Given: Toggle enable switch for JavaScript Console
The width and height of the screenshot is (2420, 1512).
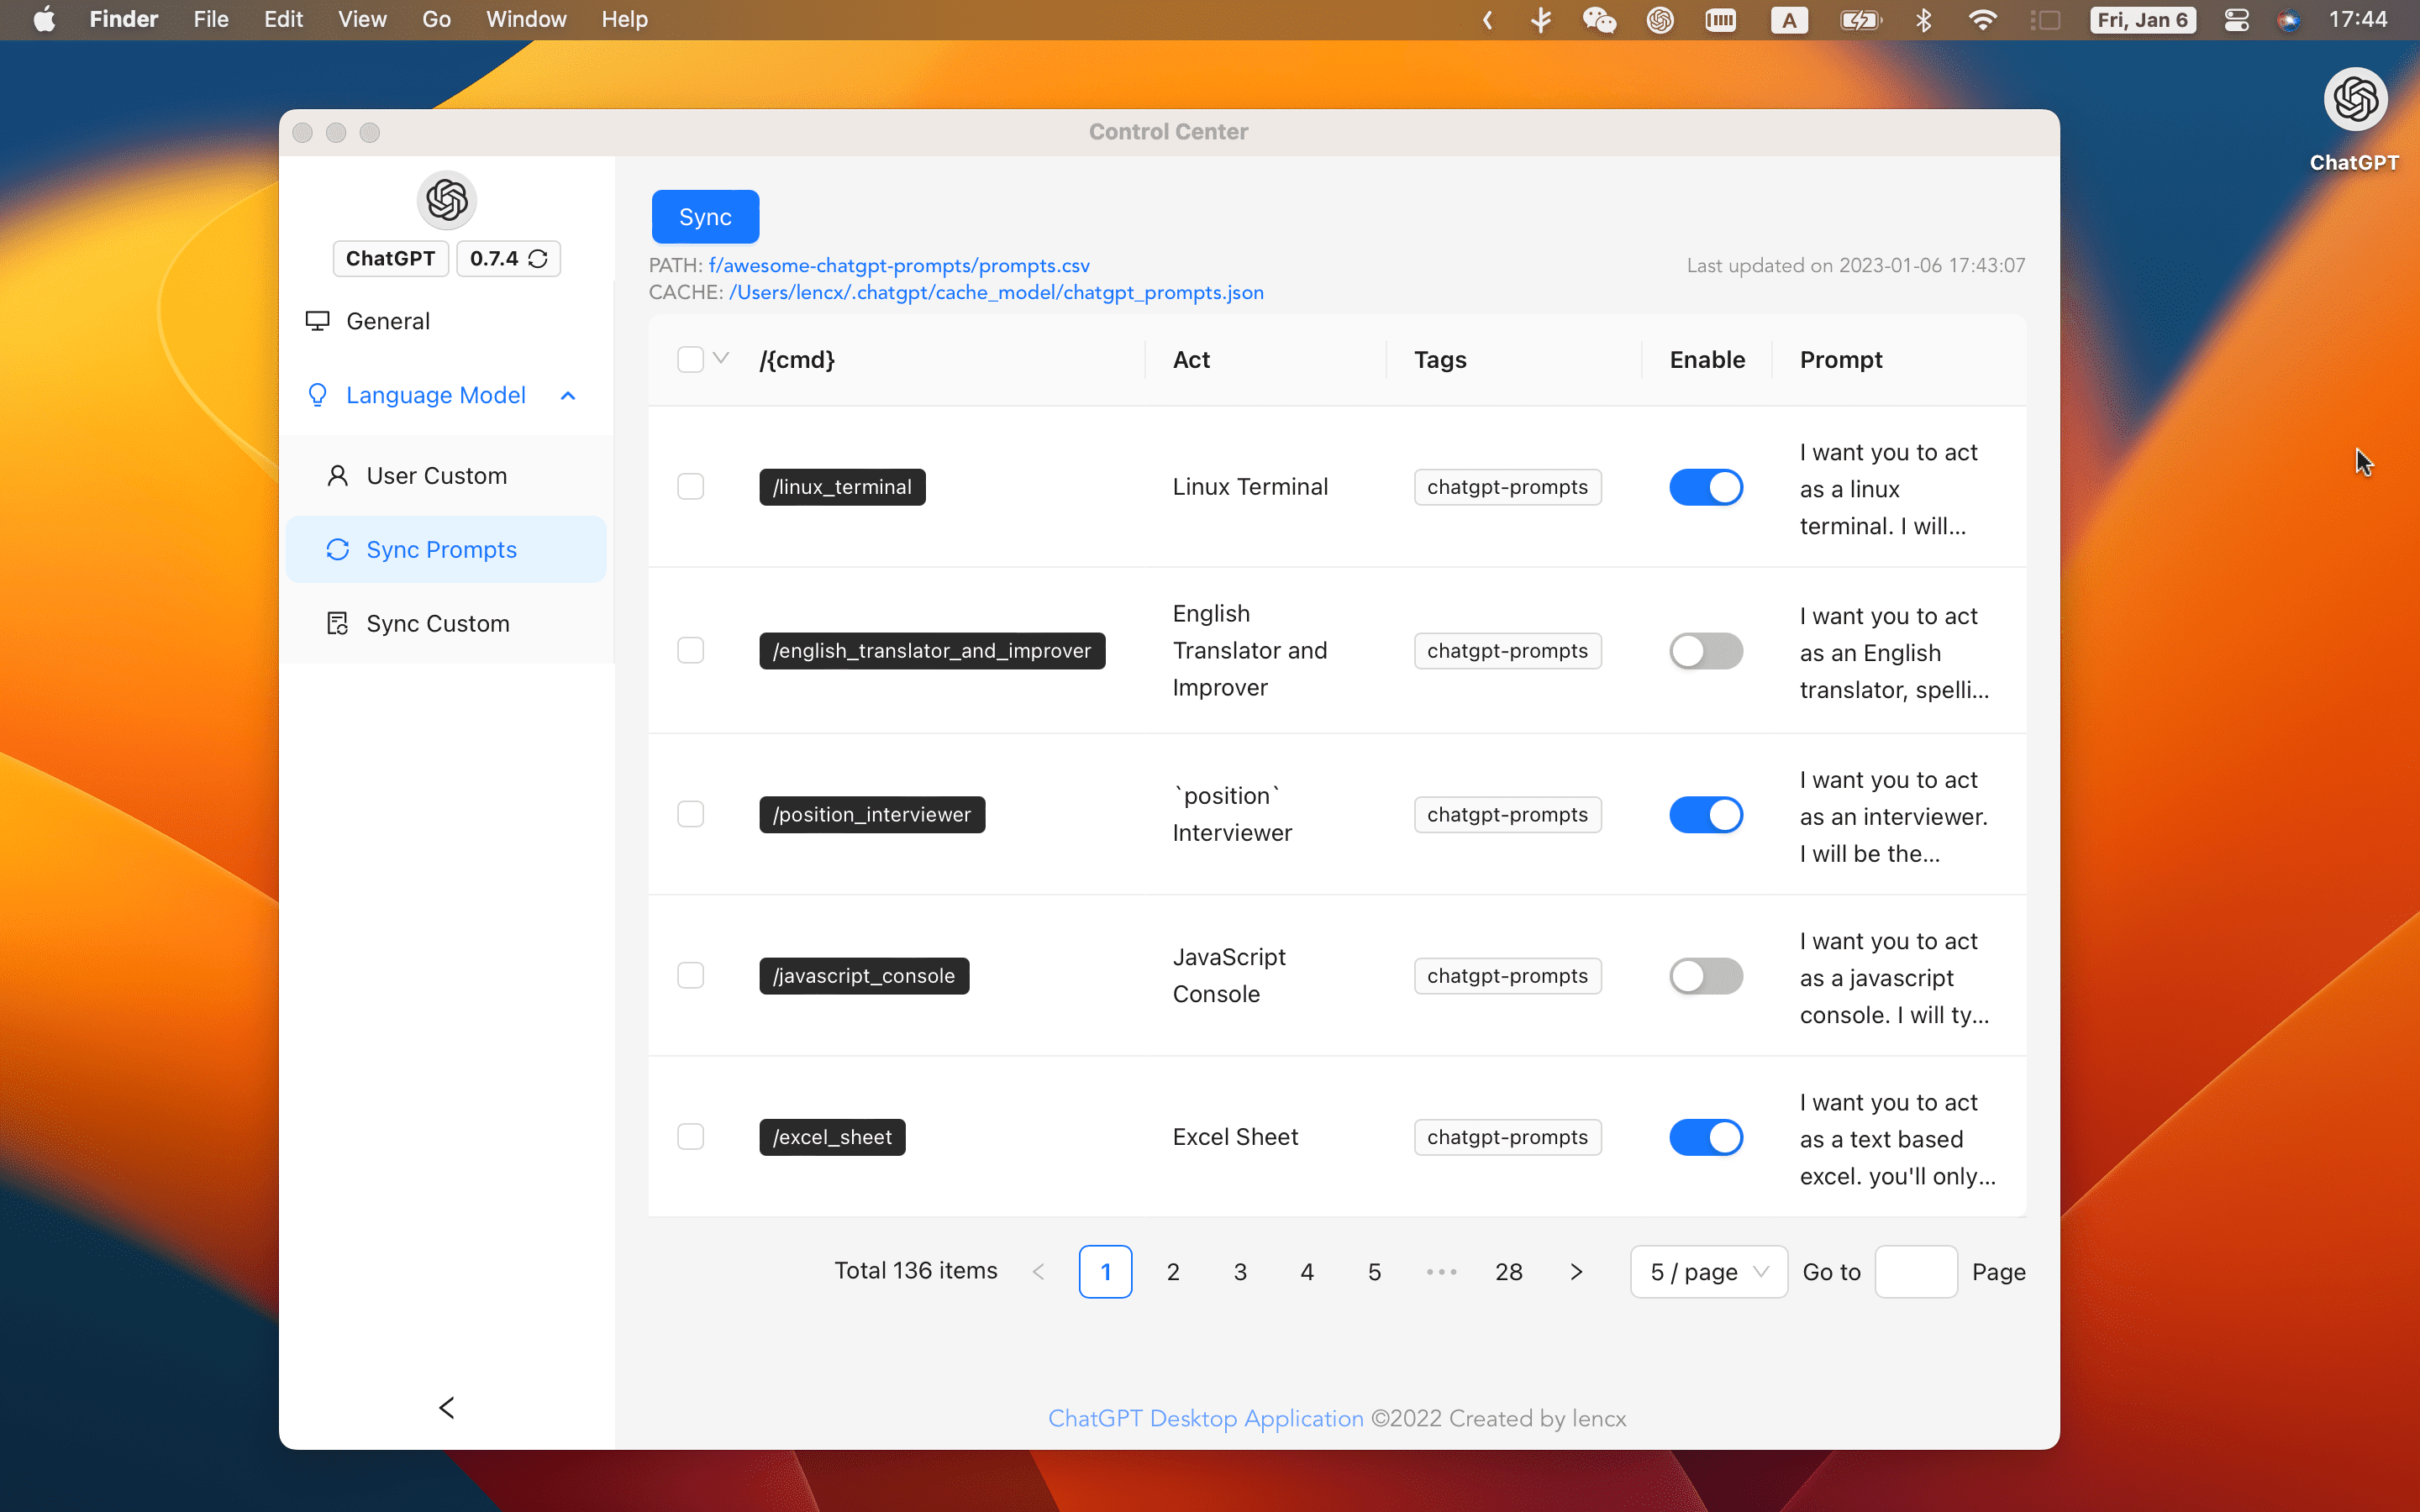Looking at the screenshot, I should point(1706,975).
